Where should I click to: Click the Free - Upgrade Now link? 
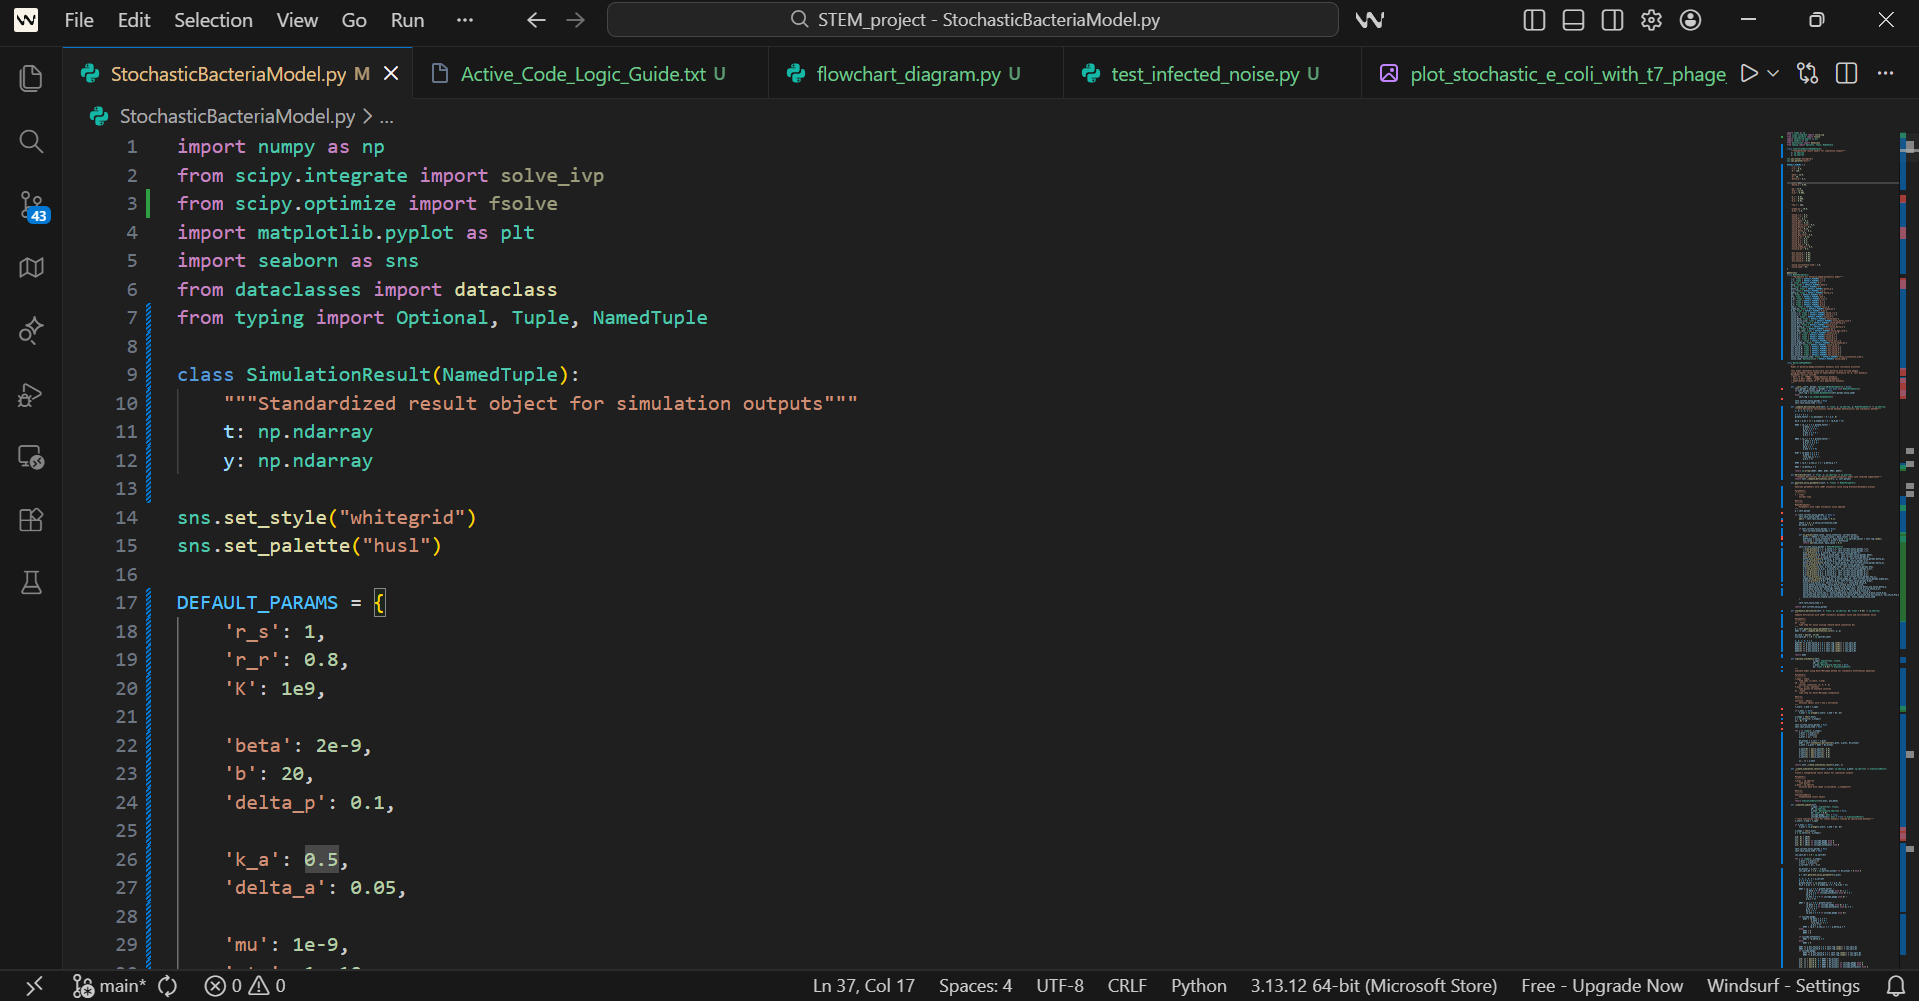(1601, 985)
